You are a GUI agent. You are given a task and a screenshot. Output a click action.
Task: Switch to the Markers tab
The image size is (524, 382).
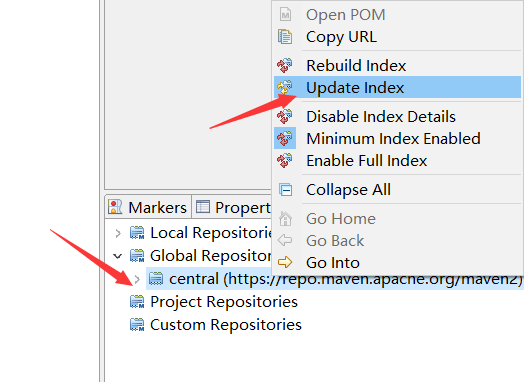click(148, 207)
